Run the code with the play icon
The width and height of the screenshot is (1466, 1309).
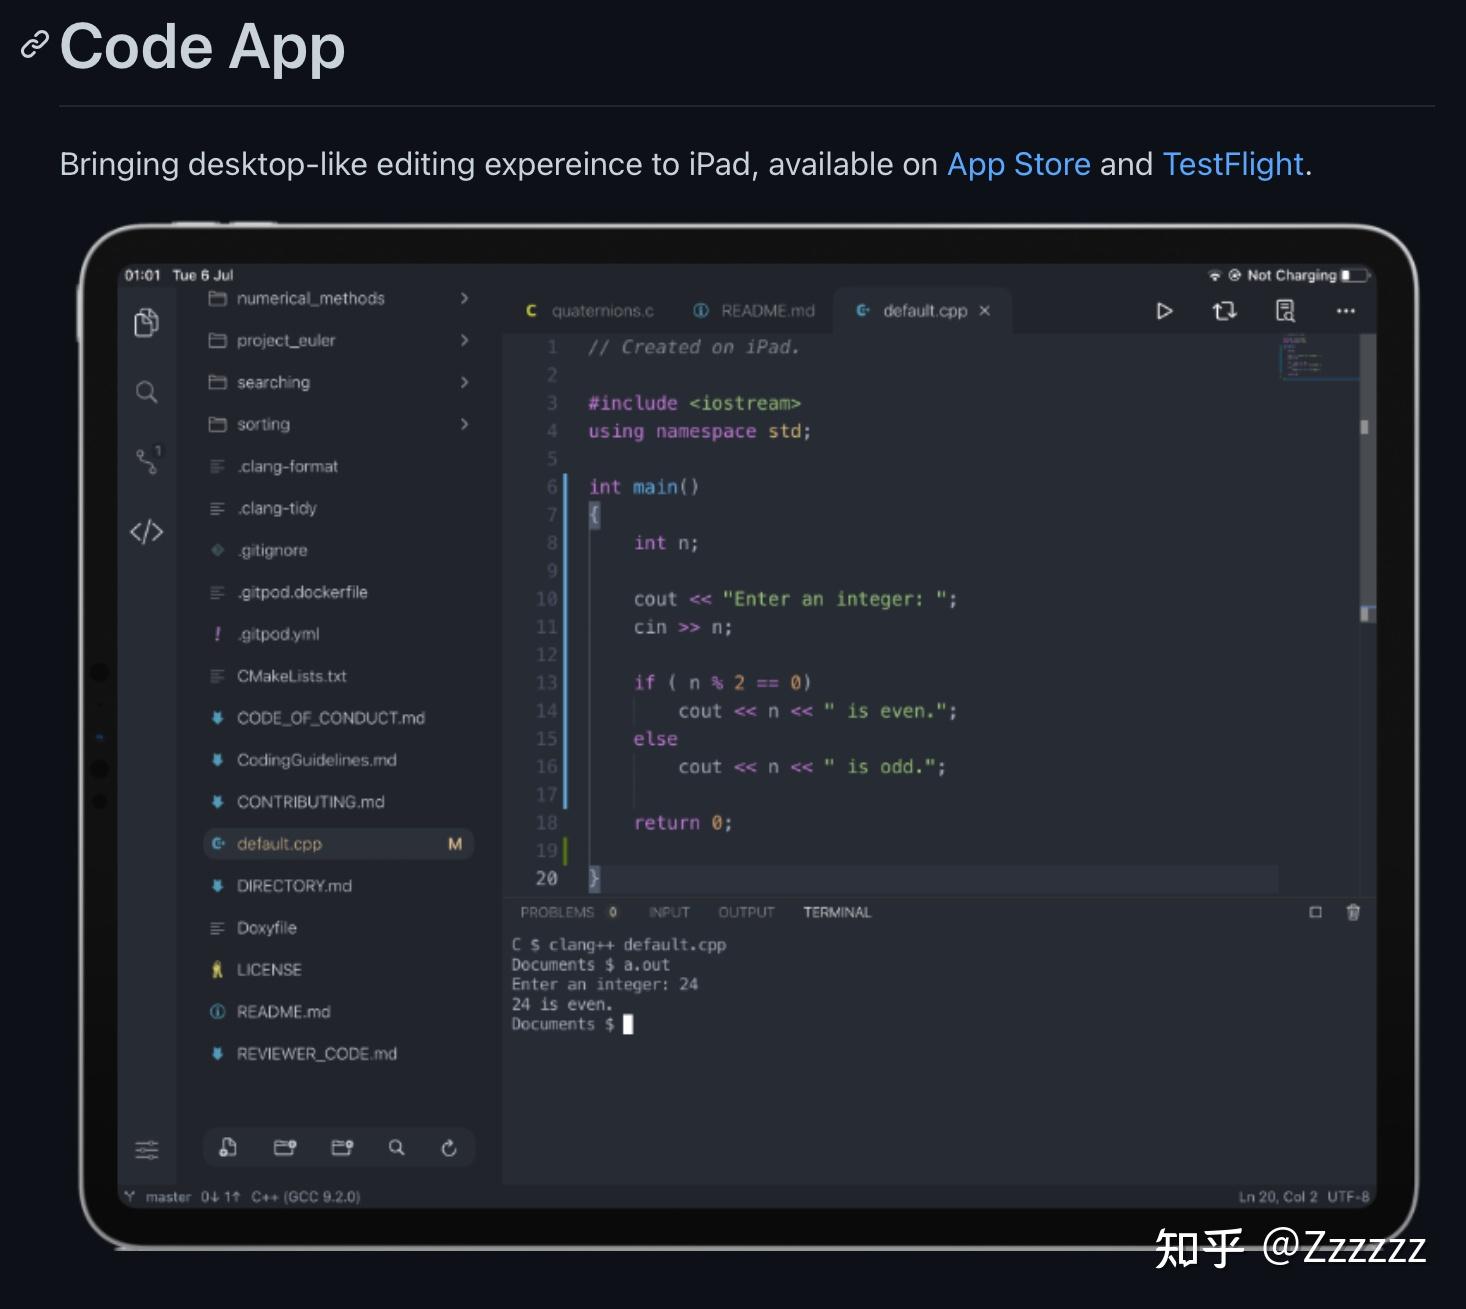(1163, 311)
